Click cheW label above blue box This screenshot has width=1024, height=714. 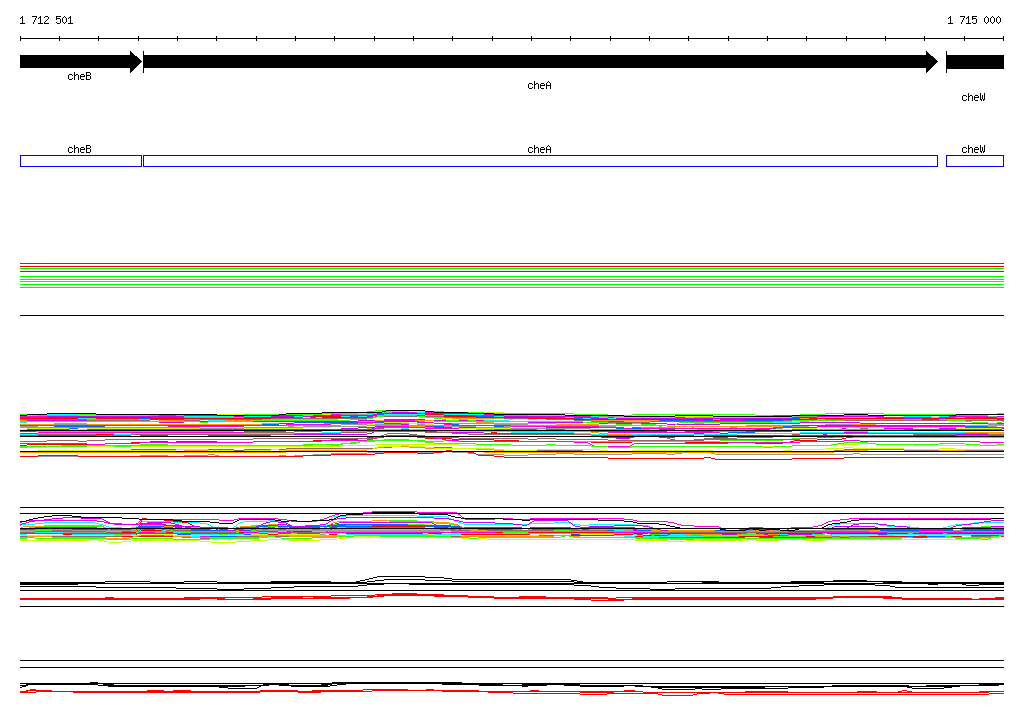(973, 150)
